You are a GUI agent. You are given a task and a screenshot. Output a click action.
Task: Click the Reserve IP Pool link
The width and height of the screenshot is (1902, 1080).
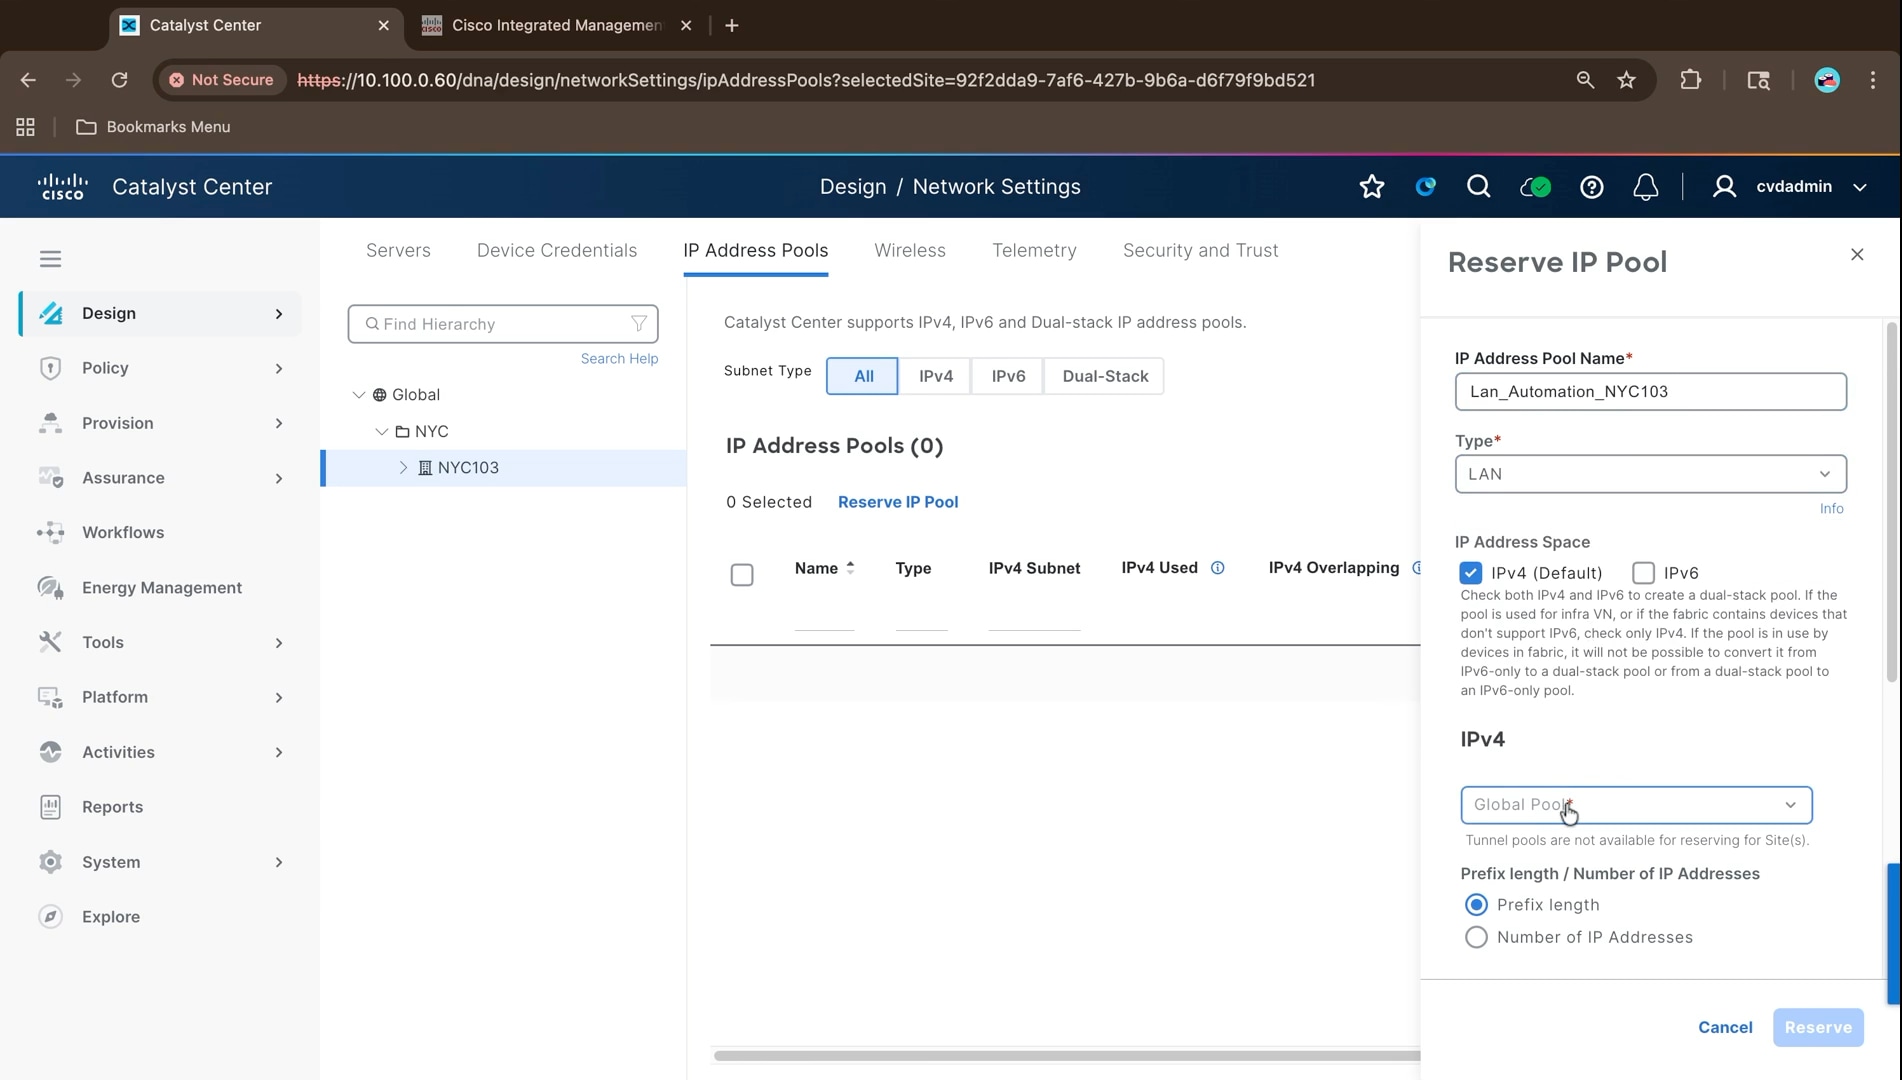click(897, 502)
